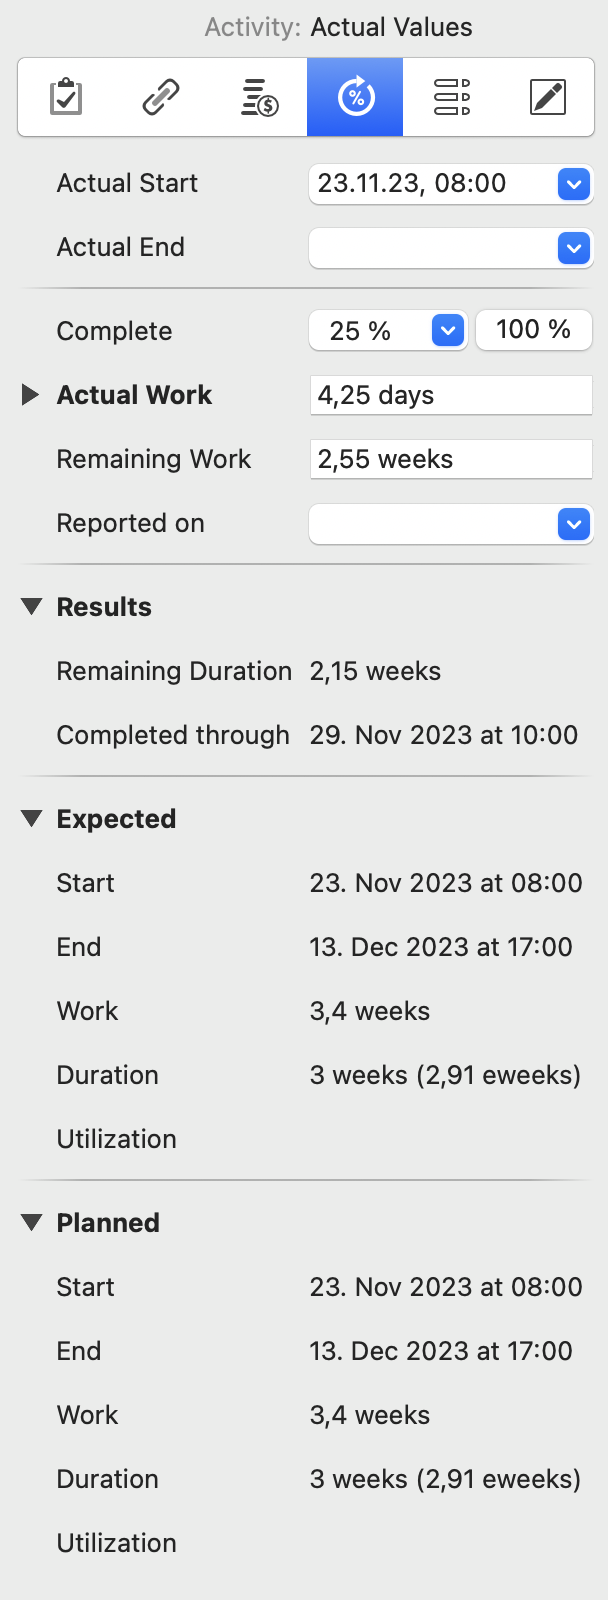Open the clipboard checklist inspector tab
608x1600 pixels.
click(66, 97)
